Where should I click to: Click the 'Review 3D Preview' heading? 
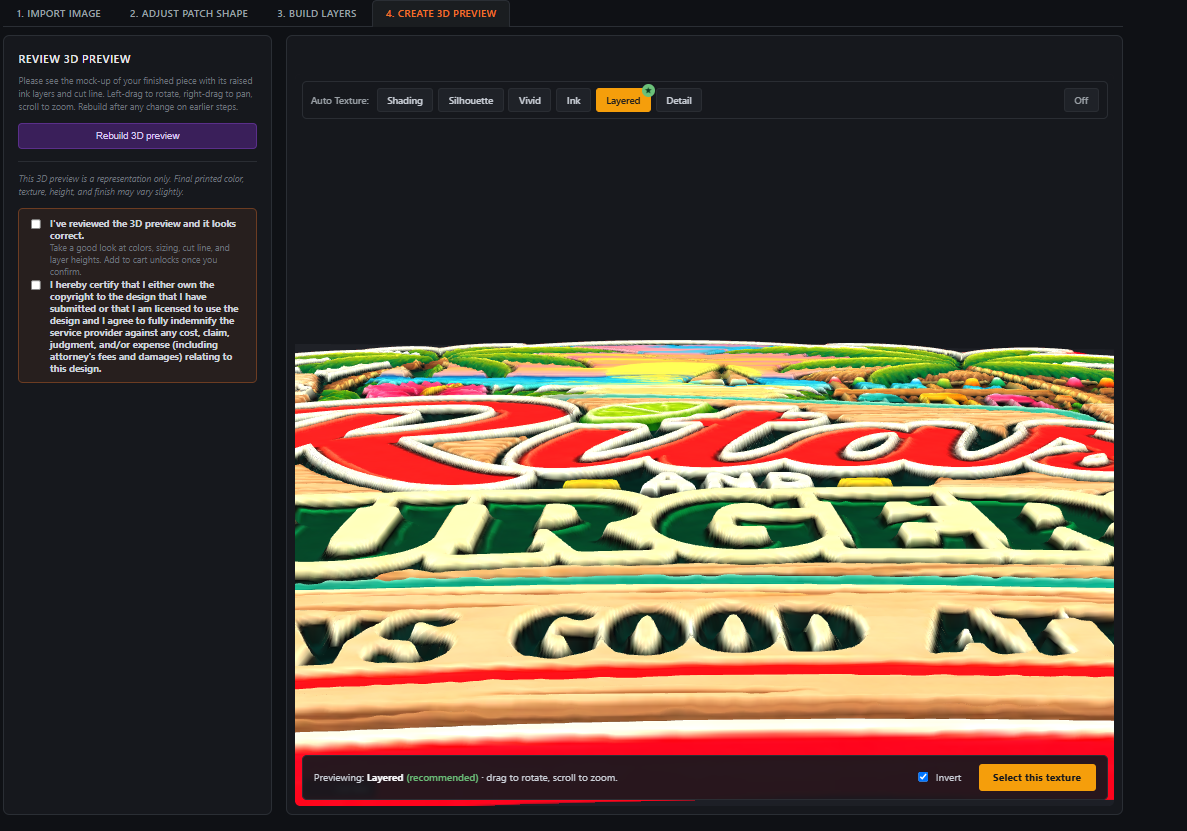(x=74, y=59)
